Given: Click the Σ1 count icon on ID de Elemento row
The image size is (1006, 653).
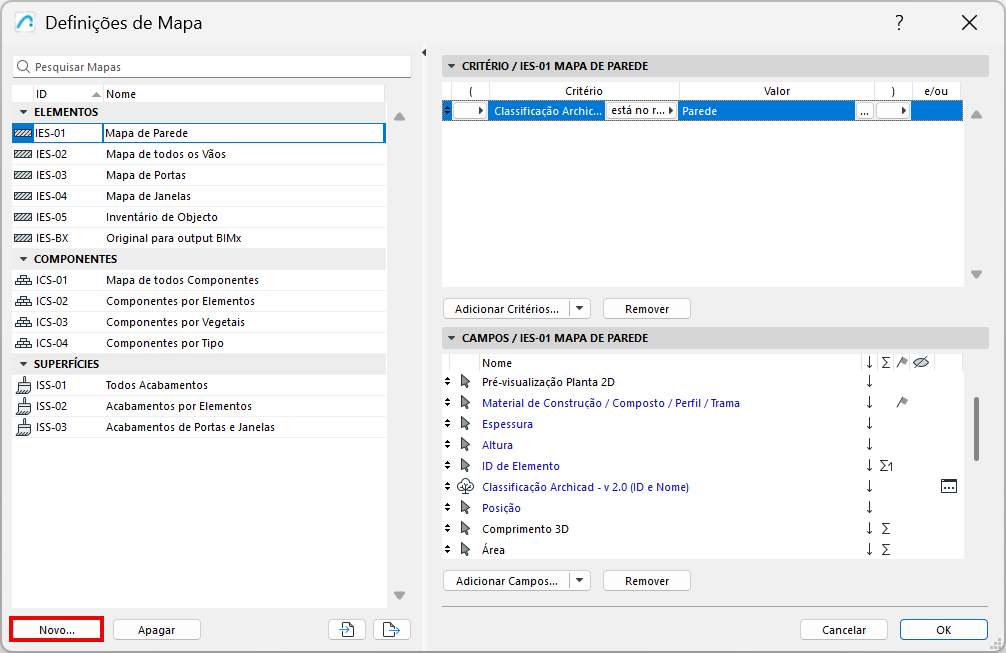Looking at the screenshot, I should (x=887, y=466).
